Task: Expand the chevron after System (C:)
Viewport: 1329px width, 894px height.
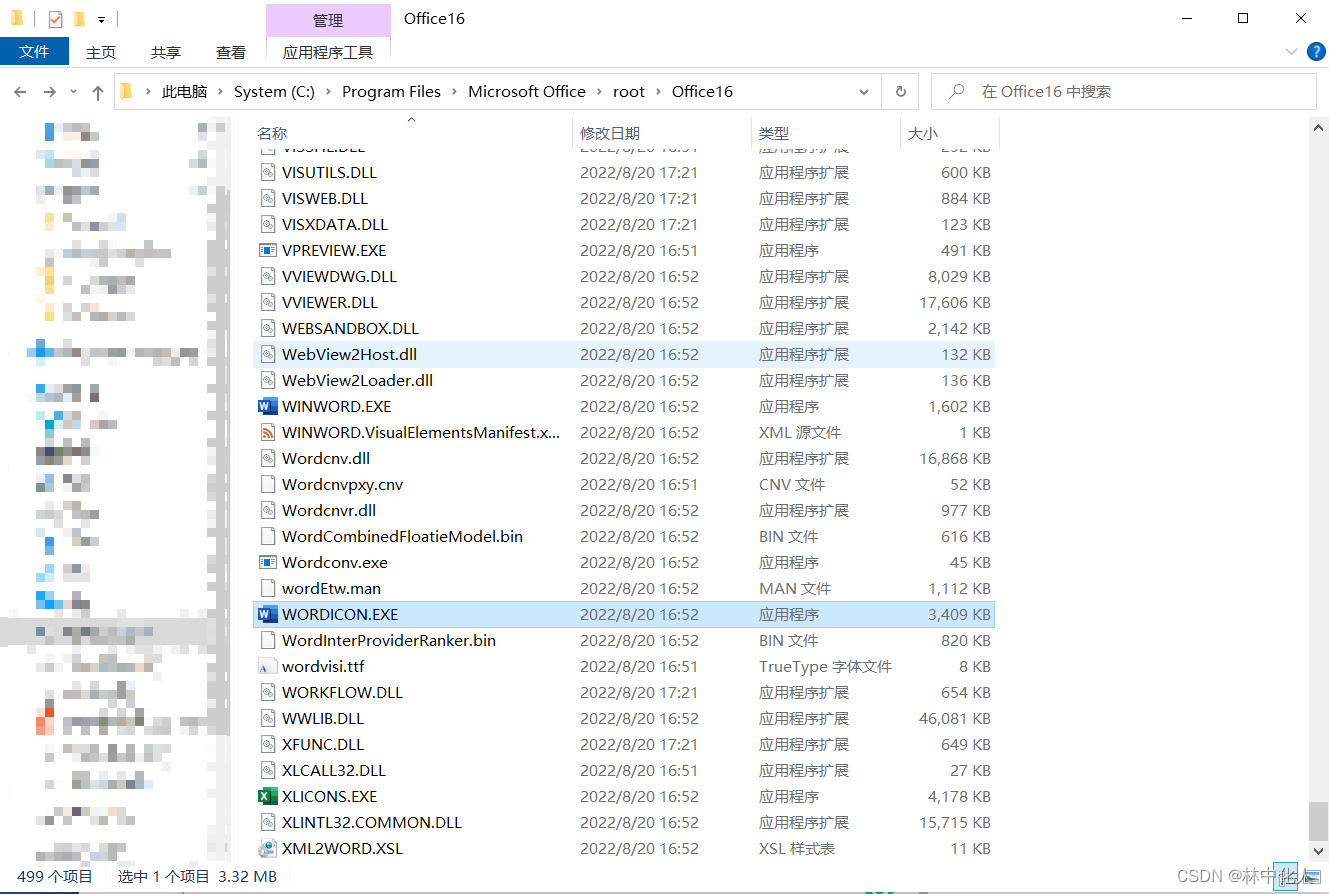Action: click(x=328, y=91)
